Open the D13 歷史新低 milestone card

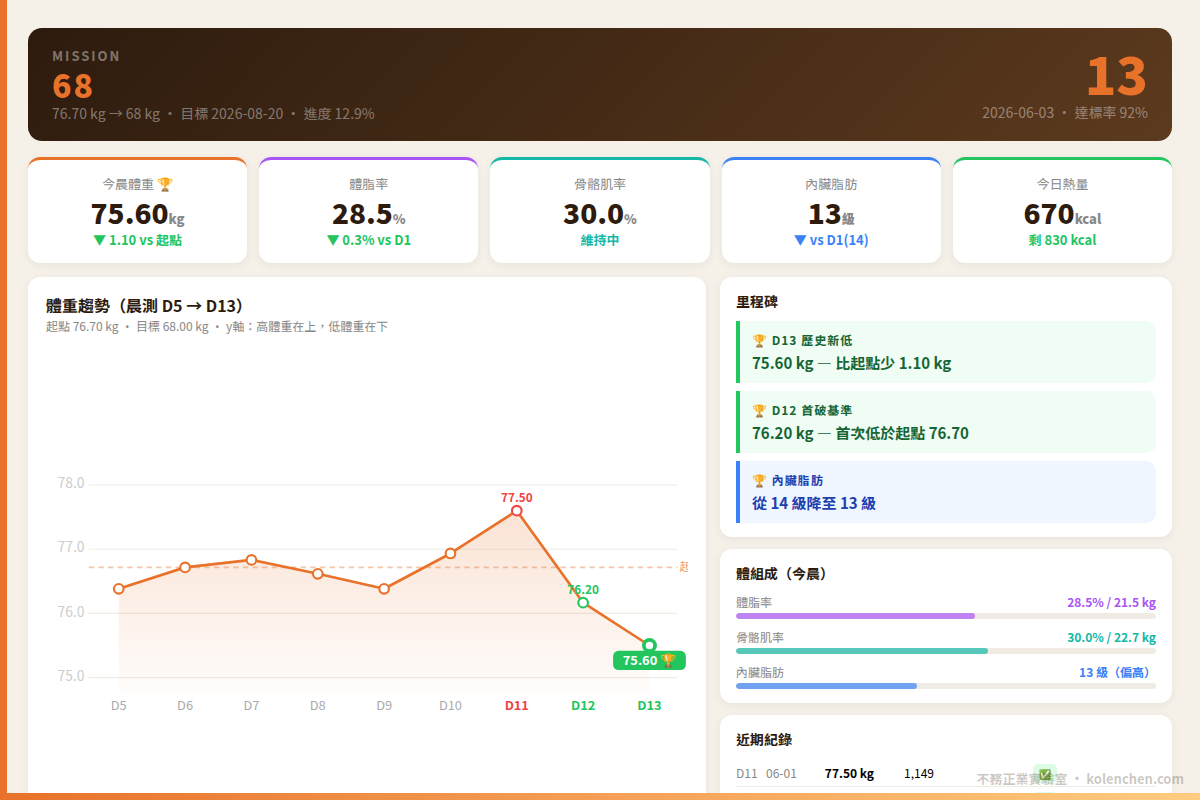pyautogui.click(x=946, y=352)
